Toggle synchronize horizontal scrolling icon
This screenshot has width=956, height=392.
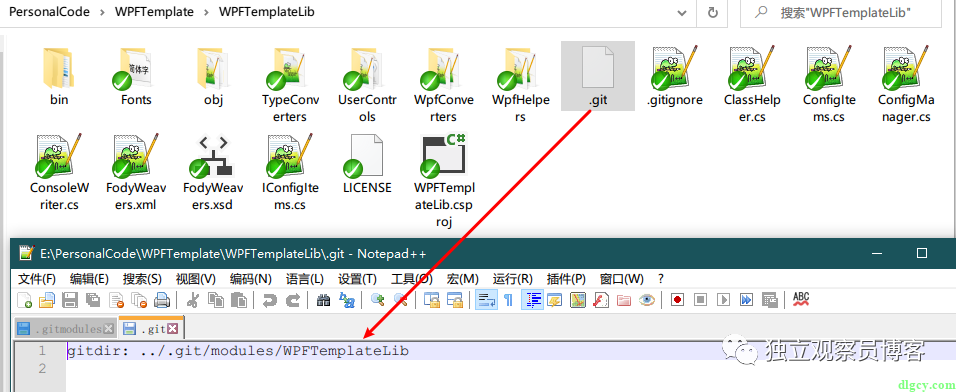coord(455,300)
